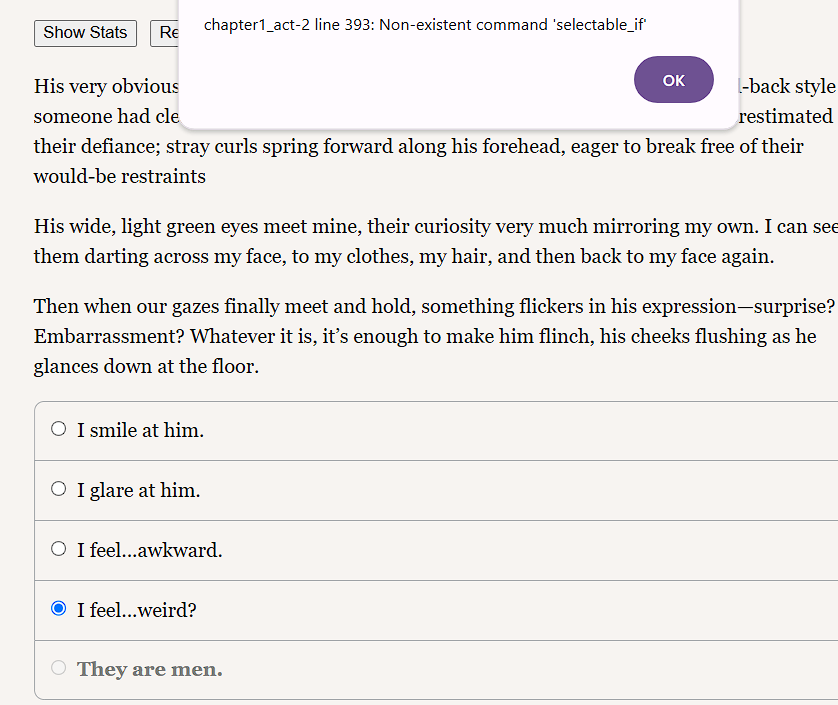The image size is (838, 705).
Task: Click the 'I glare at him.' option text
Action: (x=138, y=491)
